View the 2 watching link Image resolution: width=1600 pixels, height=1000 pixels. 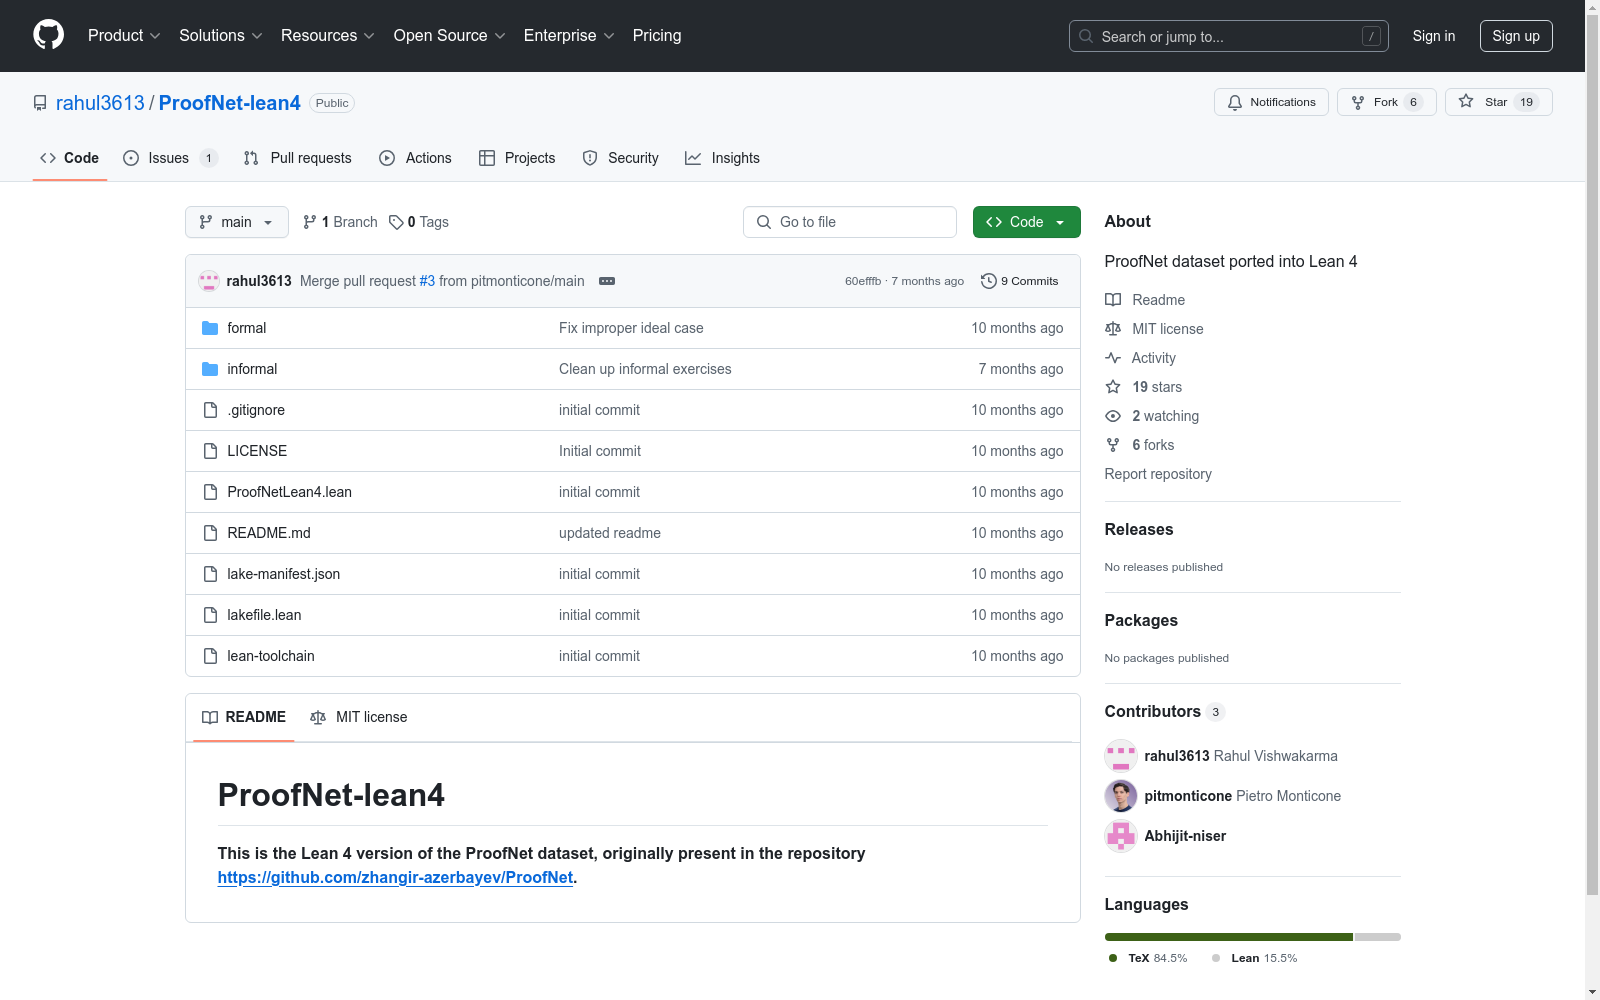pyautogui.click(x=1152, y=416)
